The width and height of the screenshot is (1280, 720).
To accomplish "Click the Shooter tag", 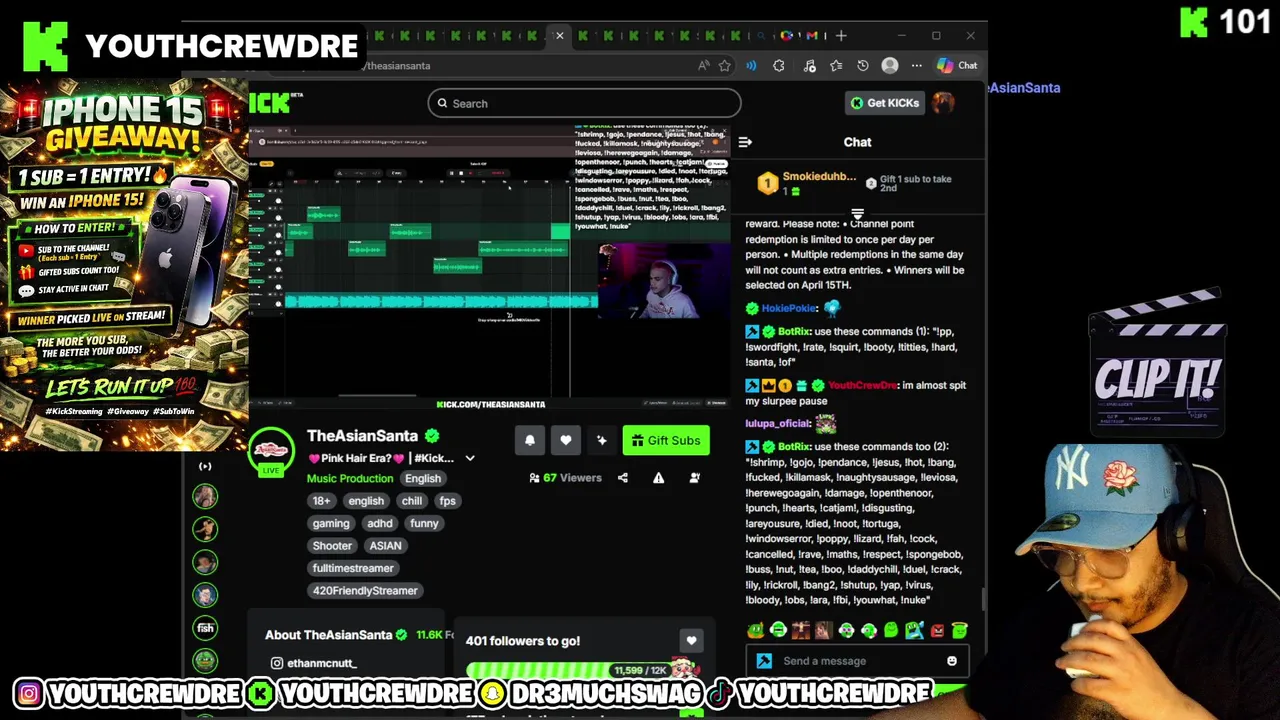I will [x=332, y=546].
